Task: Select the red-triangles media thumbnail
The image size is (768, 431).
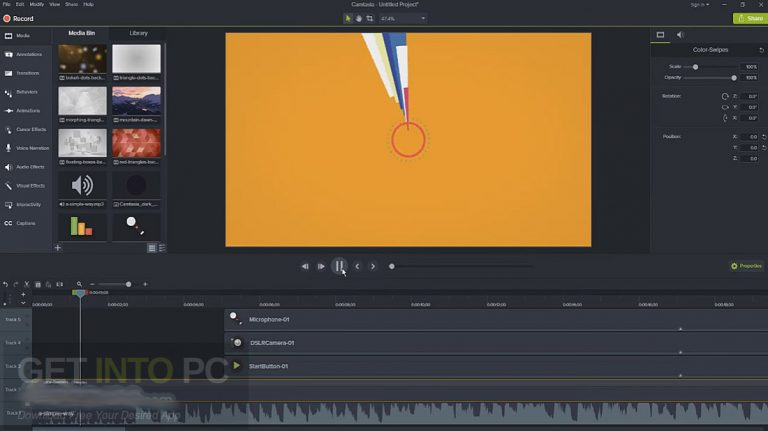Action: click(136, 143)
